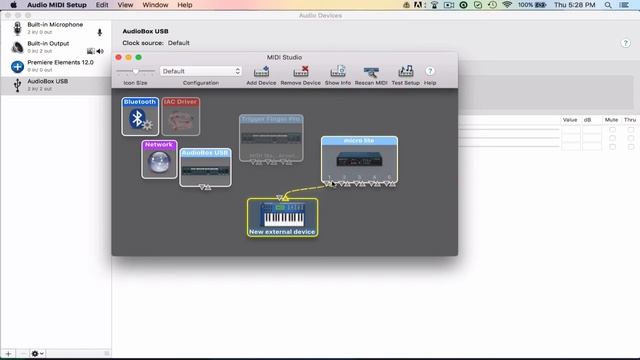Select AudioBox USB in device list

point(56,85)
